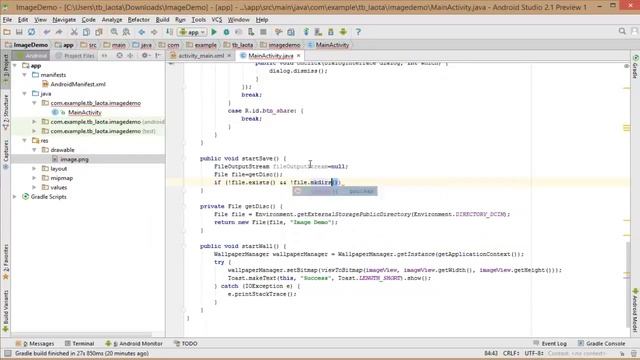This screenshot has width=640, height=360.
Task: Open the Gradle Console
Action: click(602, 344)
